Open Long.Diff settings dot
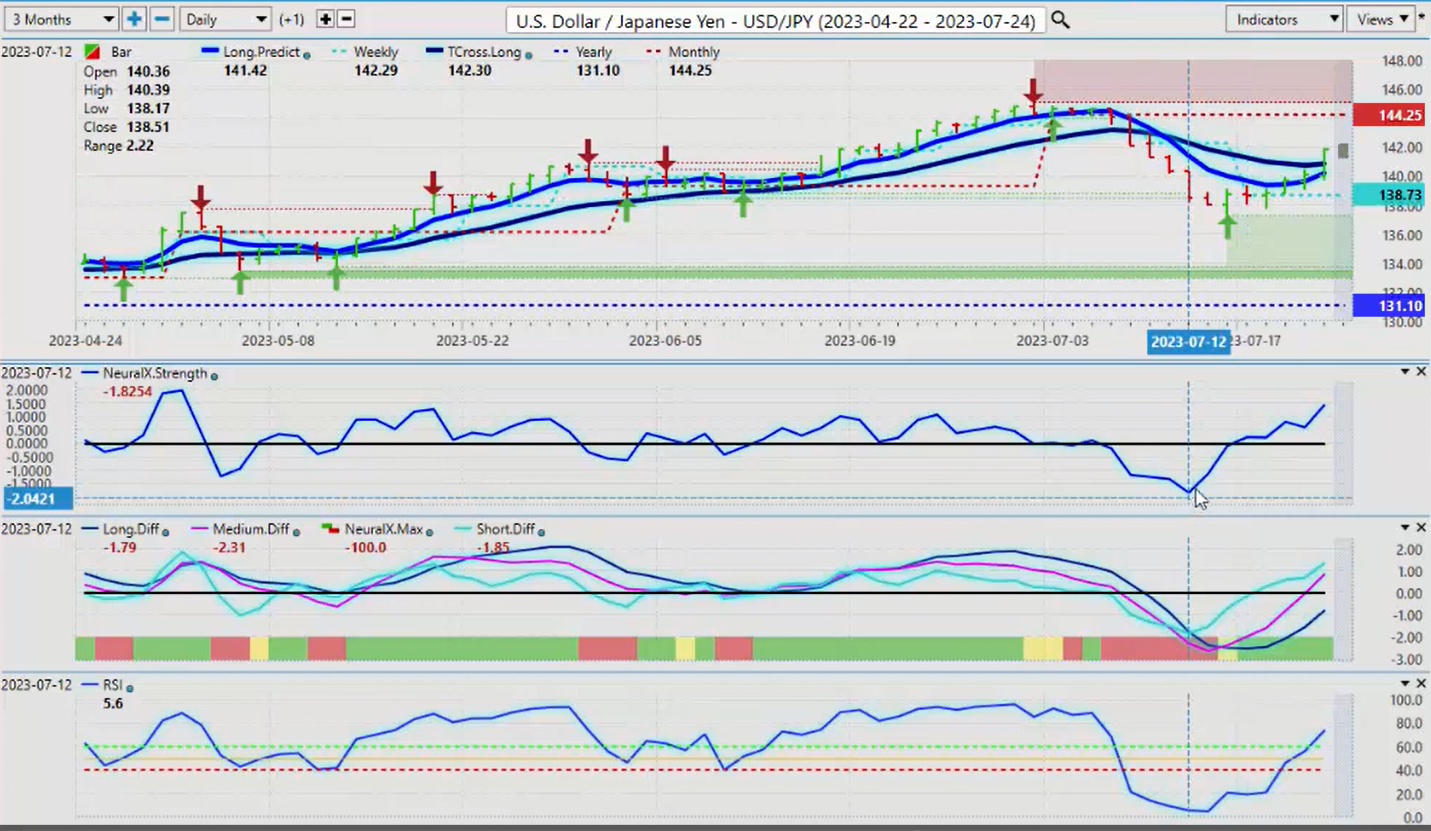The width and height of the screenshot is (1431, 831). [x=165, y=532]
